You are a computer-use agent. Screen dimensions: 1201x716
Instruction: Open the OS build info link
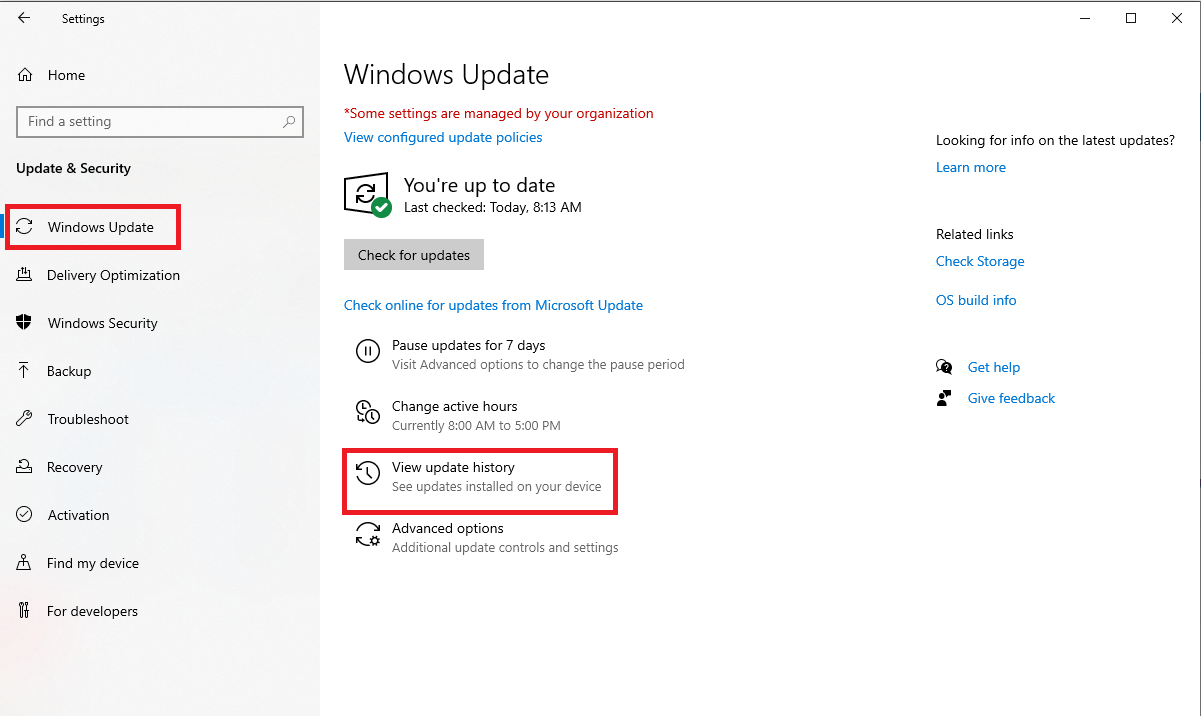click(976, 300)
